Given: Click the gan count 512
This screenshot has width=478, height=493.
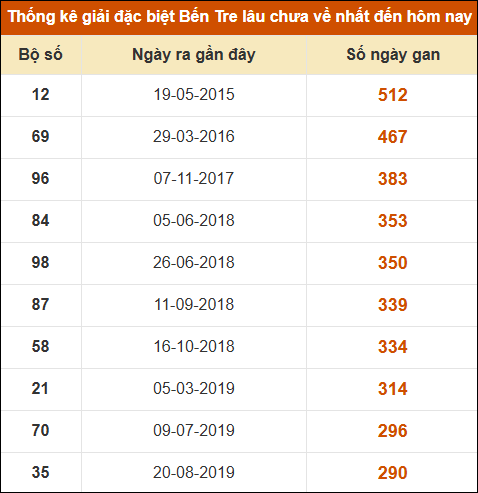Looking at the screenshot, I should click(x=393, y=95).
